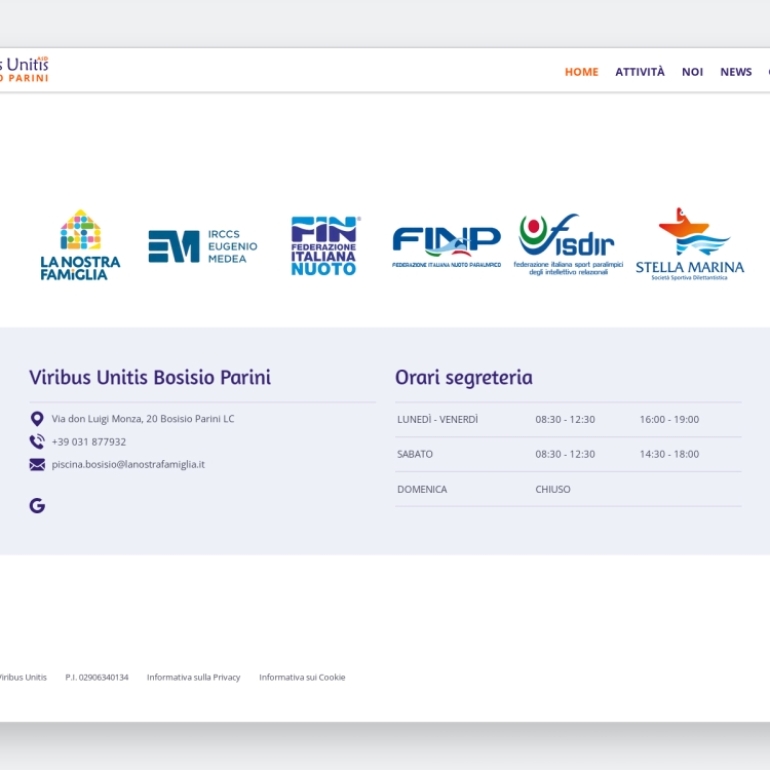The height and width of the screenshot is (770, 770).
Task: Click the CHIUSO cell
Action: click(553, 490)
